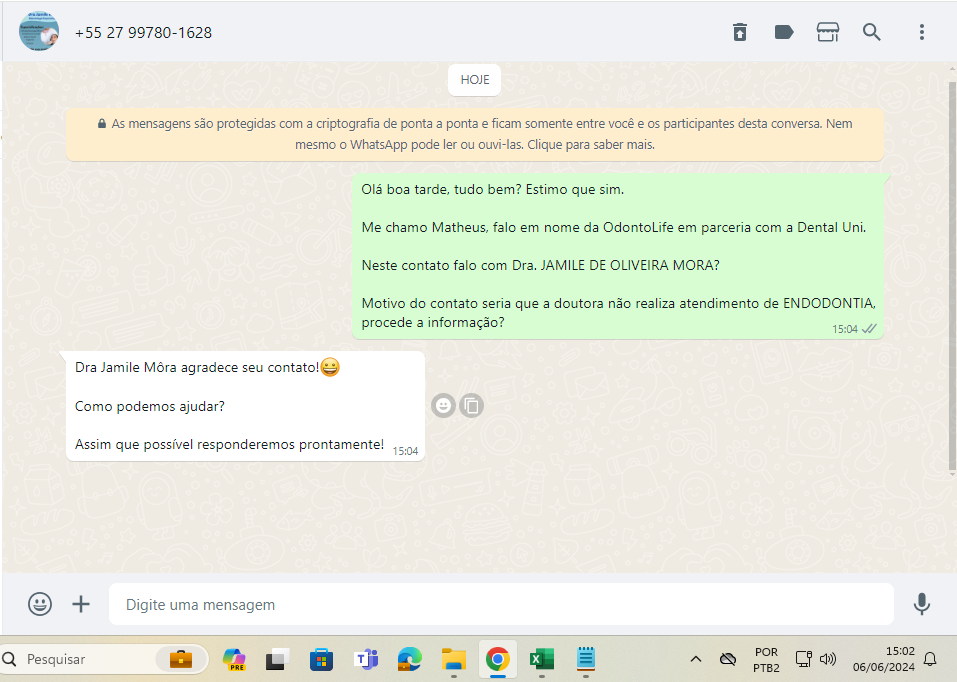Screen dimensions: 957x682
Task: Click the contact's profile picture
Action: tap(39, 32)
